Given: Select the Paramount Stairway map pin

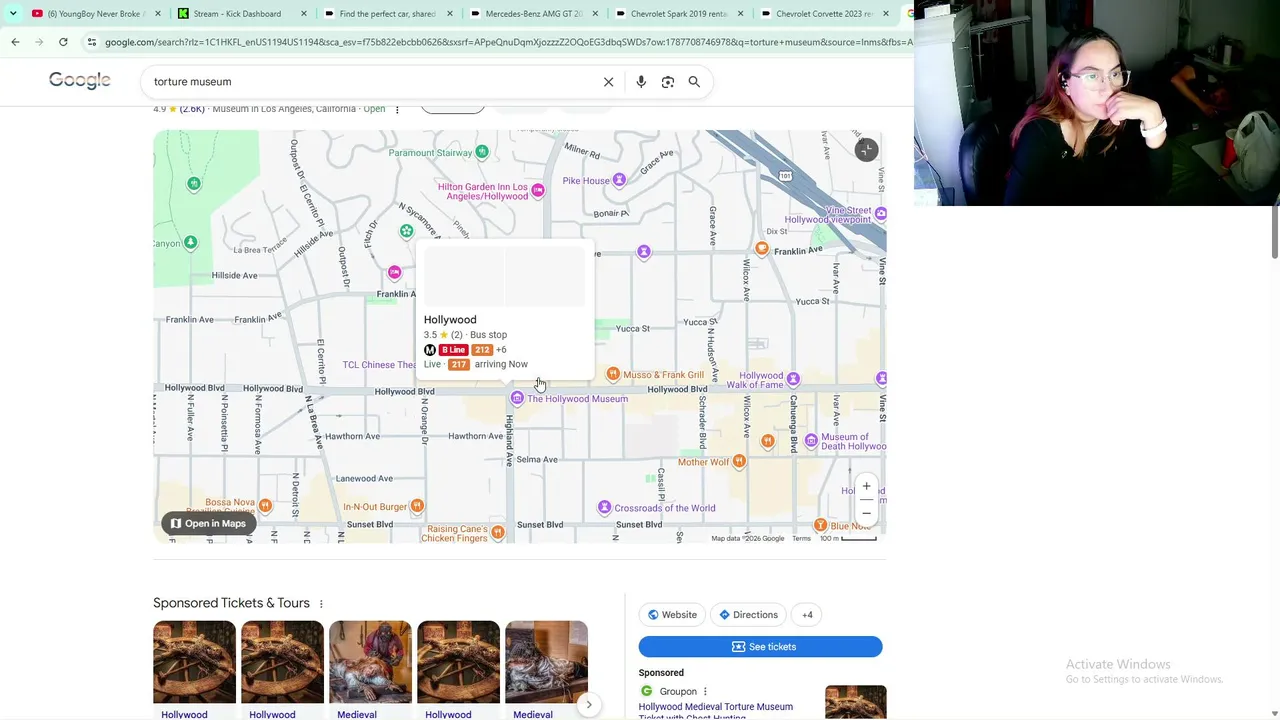Looking at the screenshot, I should (x=482, y=152).
